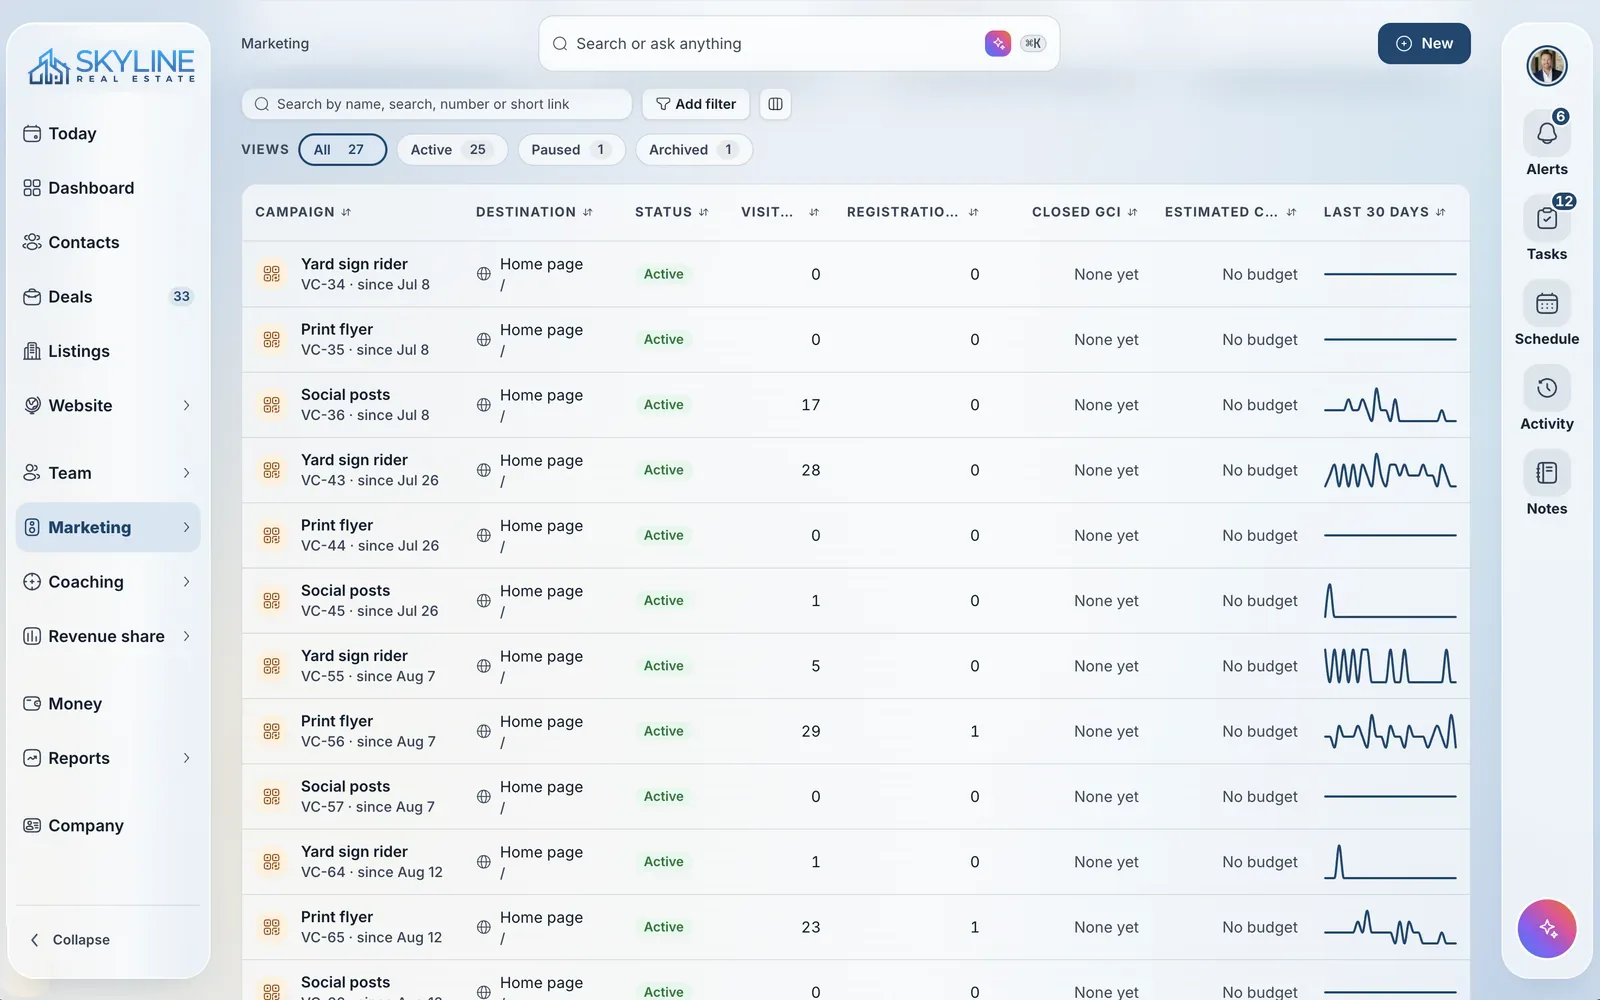Click the Skyline Real Estate logo
The width and height of the screenshot is (1600, 1000).
(x=111, y=66)
